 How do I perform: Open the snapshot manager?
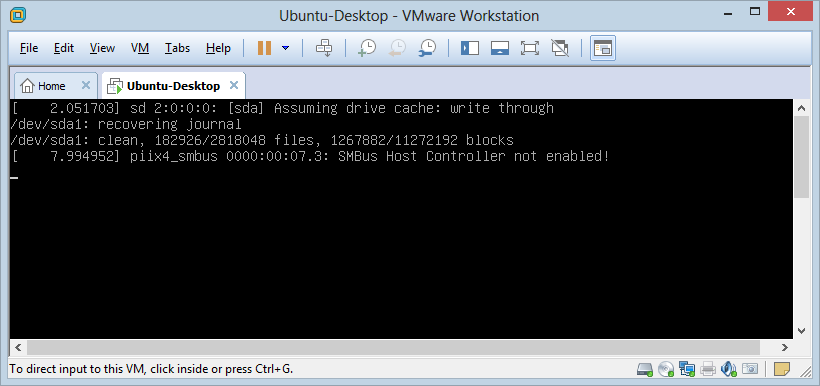[x=427, y=48]
